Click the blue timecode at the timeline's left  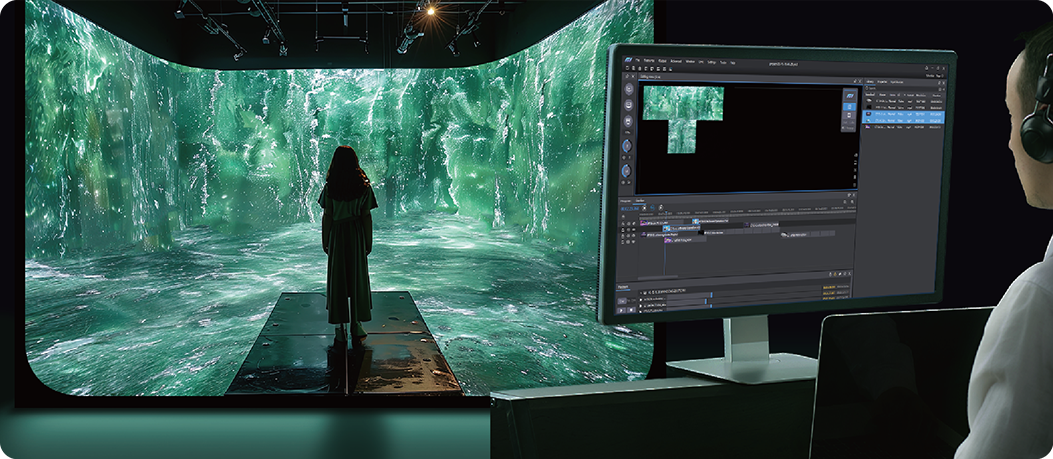(x=630, y=209)
